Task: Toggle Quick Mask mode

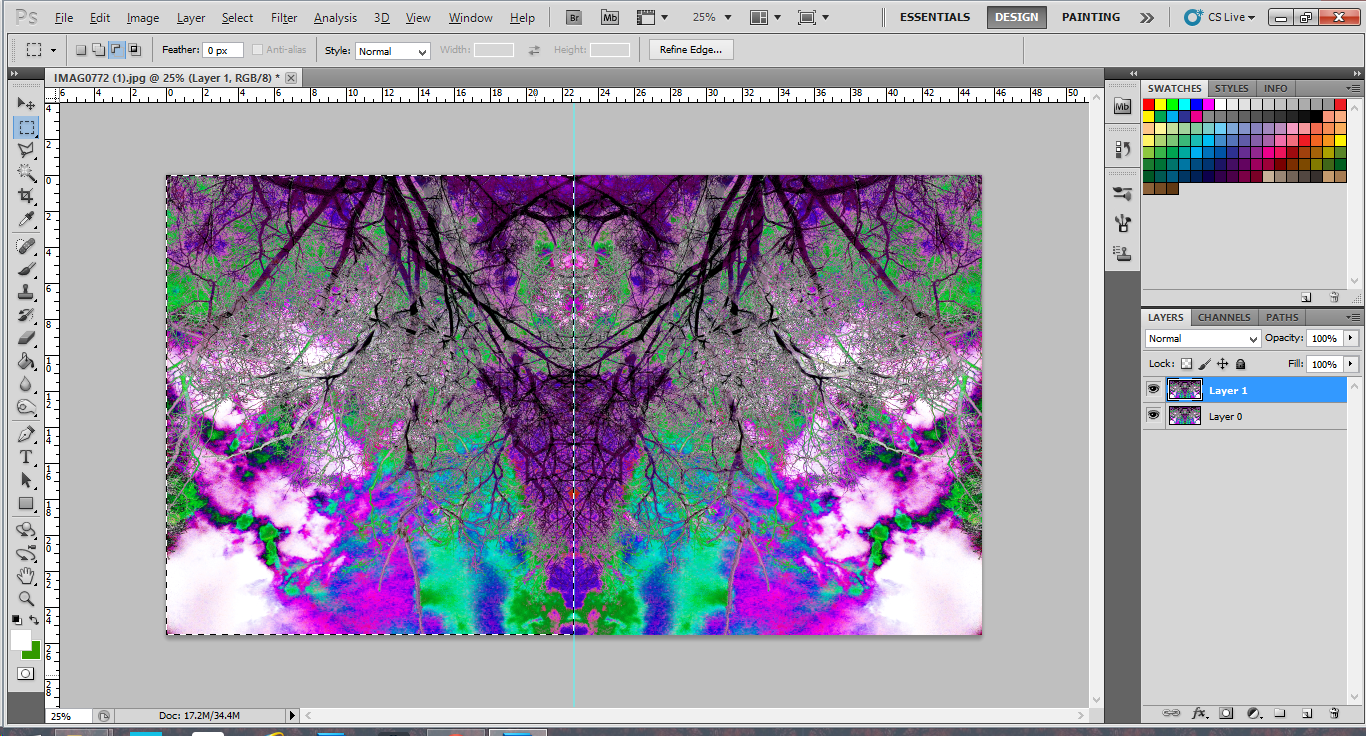Action: [26, 674]
